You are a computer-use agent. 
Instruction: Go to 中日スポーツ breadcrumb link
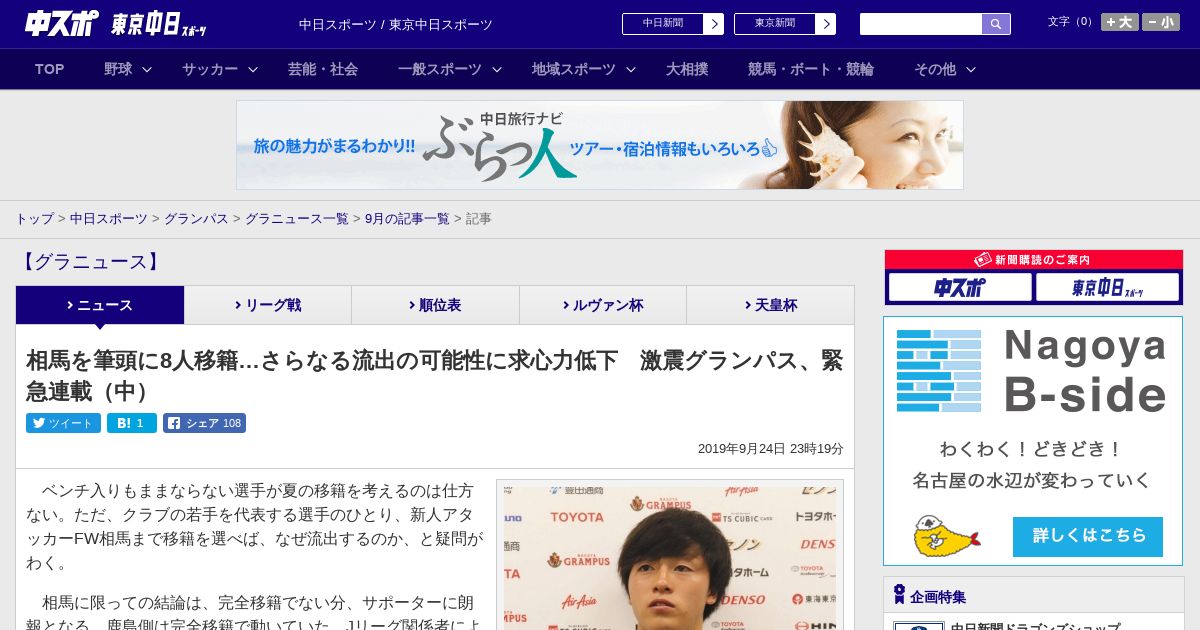click(109, 219)
